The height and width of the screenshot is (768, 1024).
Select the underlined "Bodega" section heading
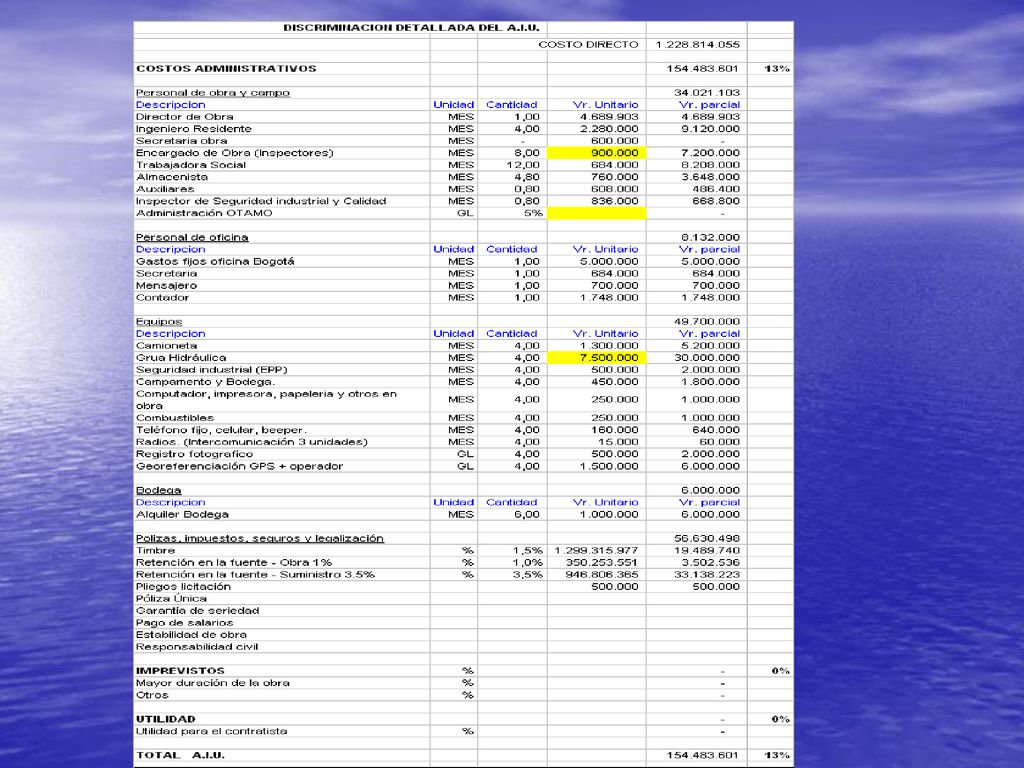click(x=158, y=490)
